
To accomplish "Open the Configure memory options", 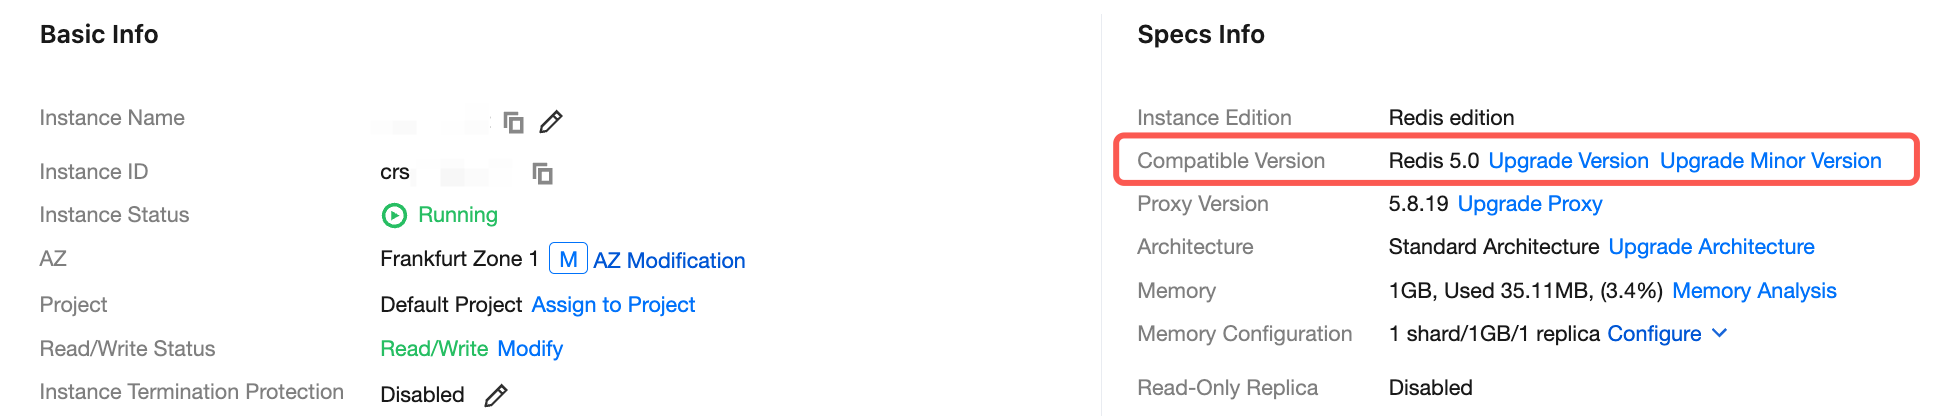I will click(1653, 334).
